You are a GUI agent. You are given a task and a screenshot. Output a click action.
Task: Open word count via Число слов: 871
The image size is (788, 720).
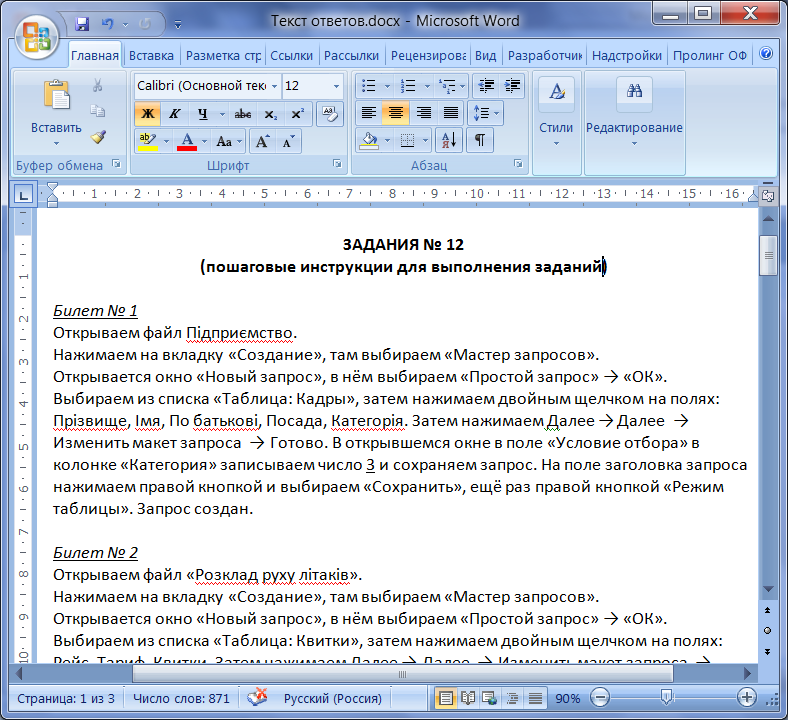(x=181, y=698)
